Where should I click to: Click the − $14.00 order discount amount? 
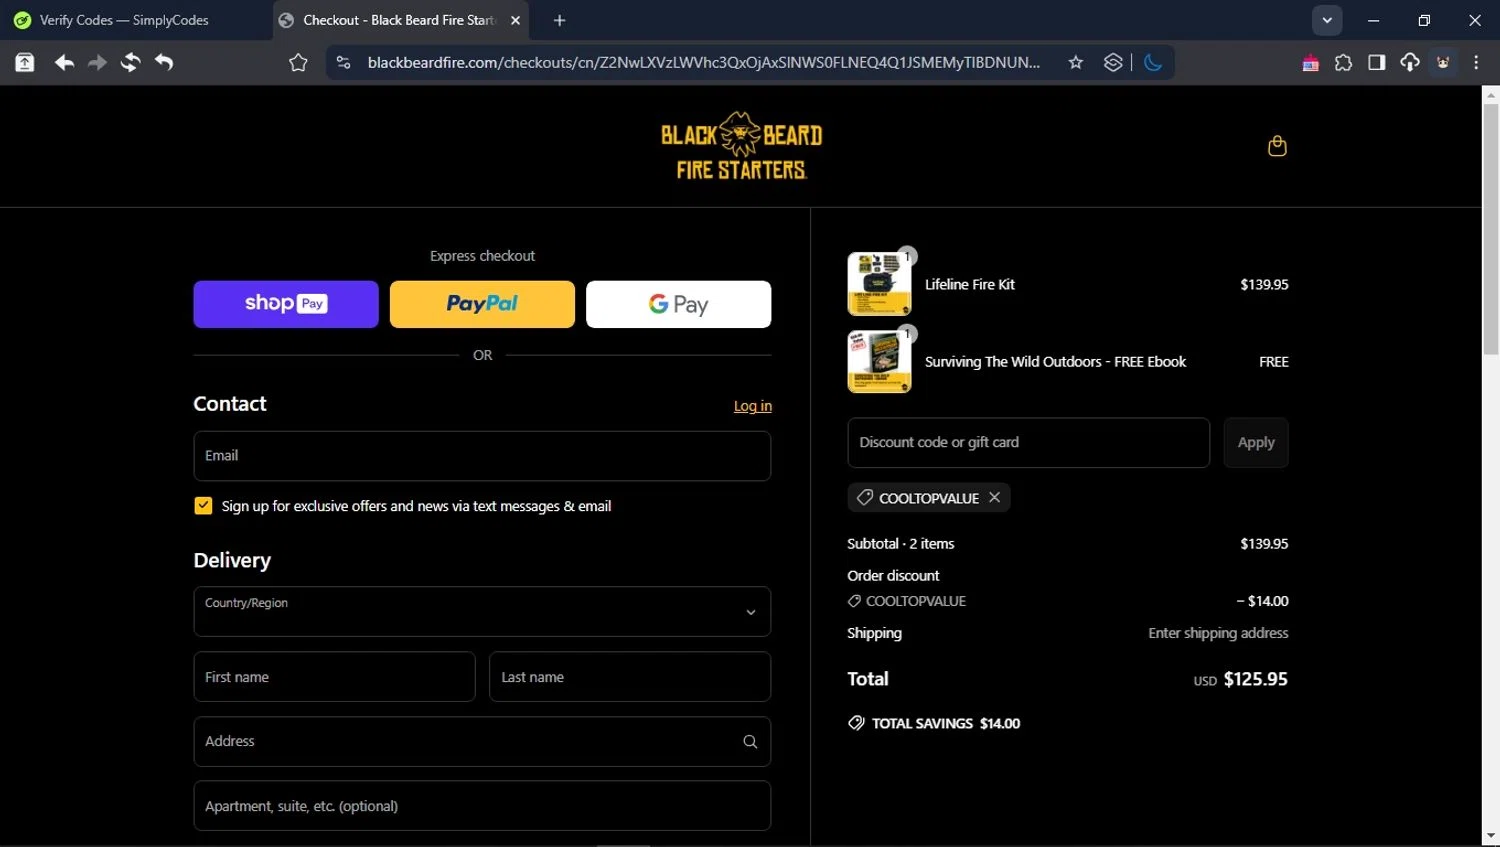[x=1262, y=601]
